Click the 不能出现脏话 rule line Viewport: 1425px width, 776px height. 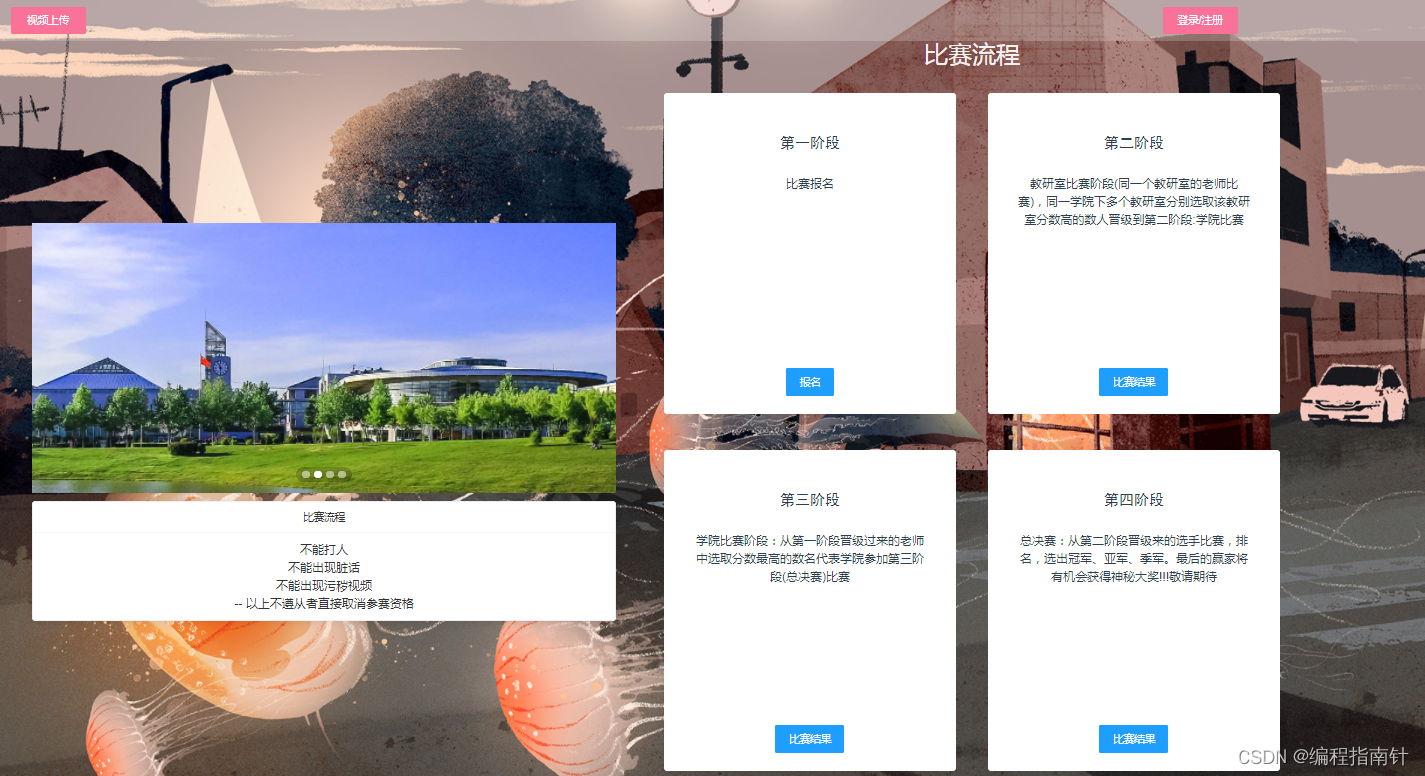[x=324, y=567]
